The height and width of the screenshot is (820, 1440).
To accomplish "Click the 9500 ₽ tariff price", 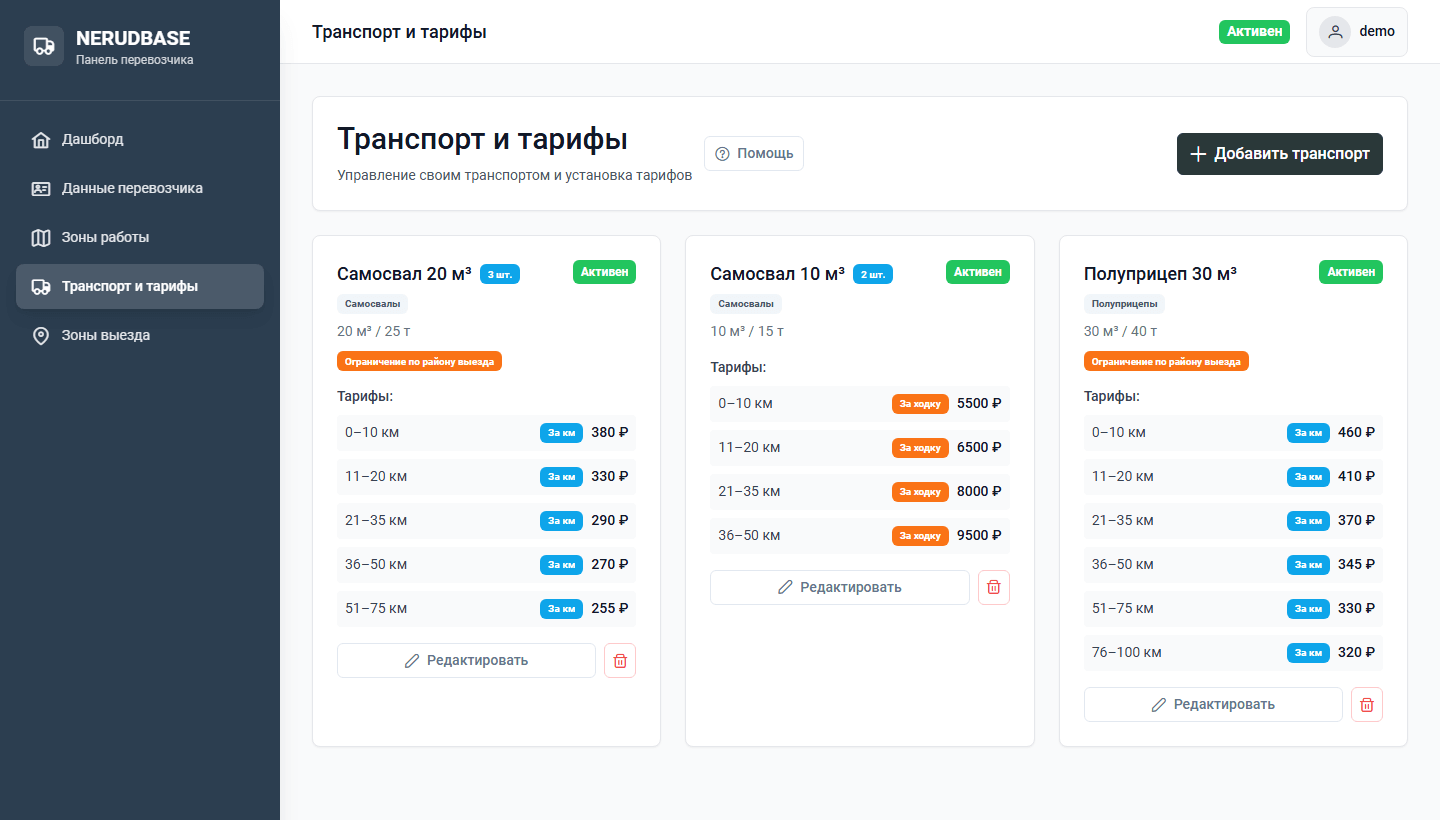I will click(979, 536).
